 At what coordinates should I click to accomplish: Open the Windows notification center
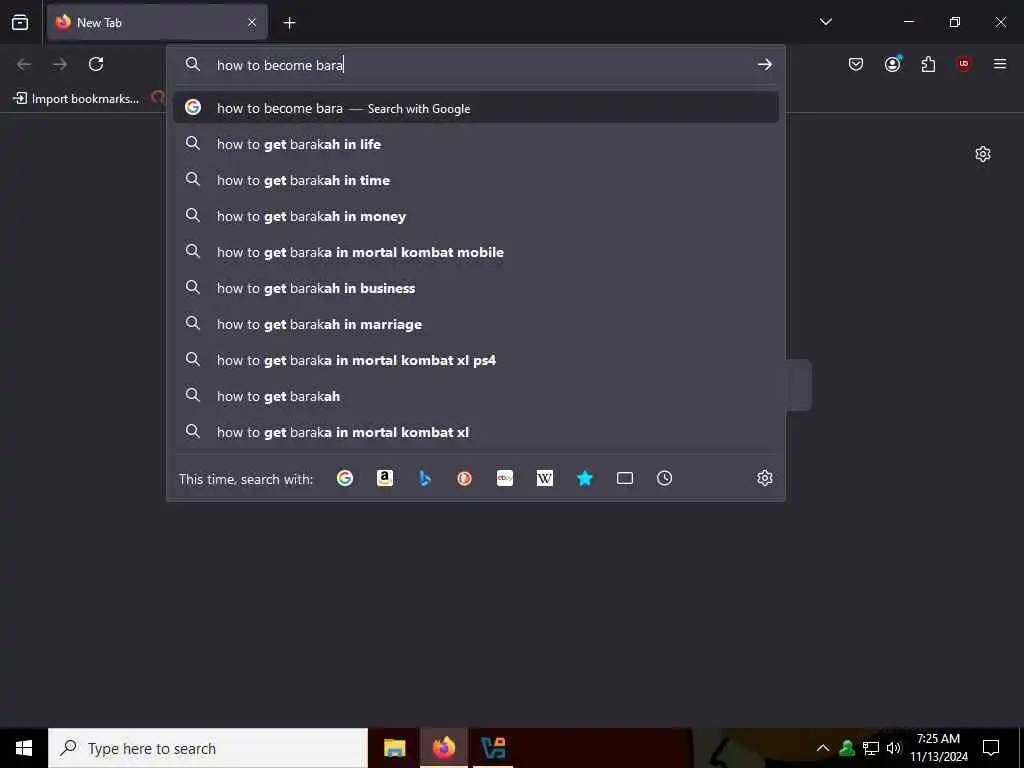[991, 748]
